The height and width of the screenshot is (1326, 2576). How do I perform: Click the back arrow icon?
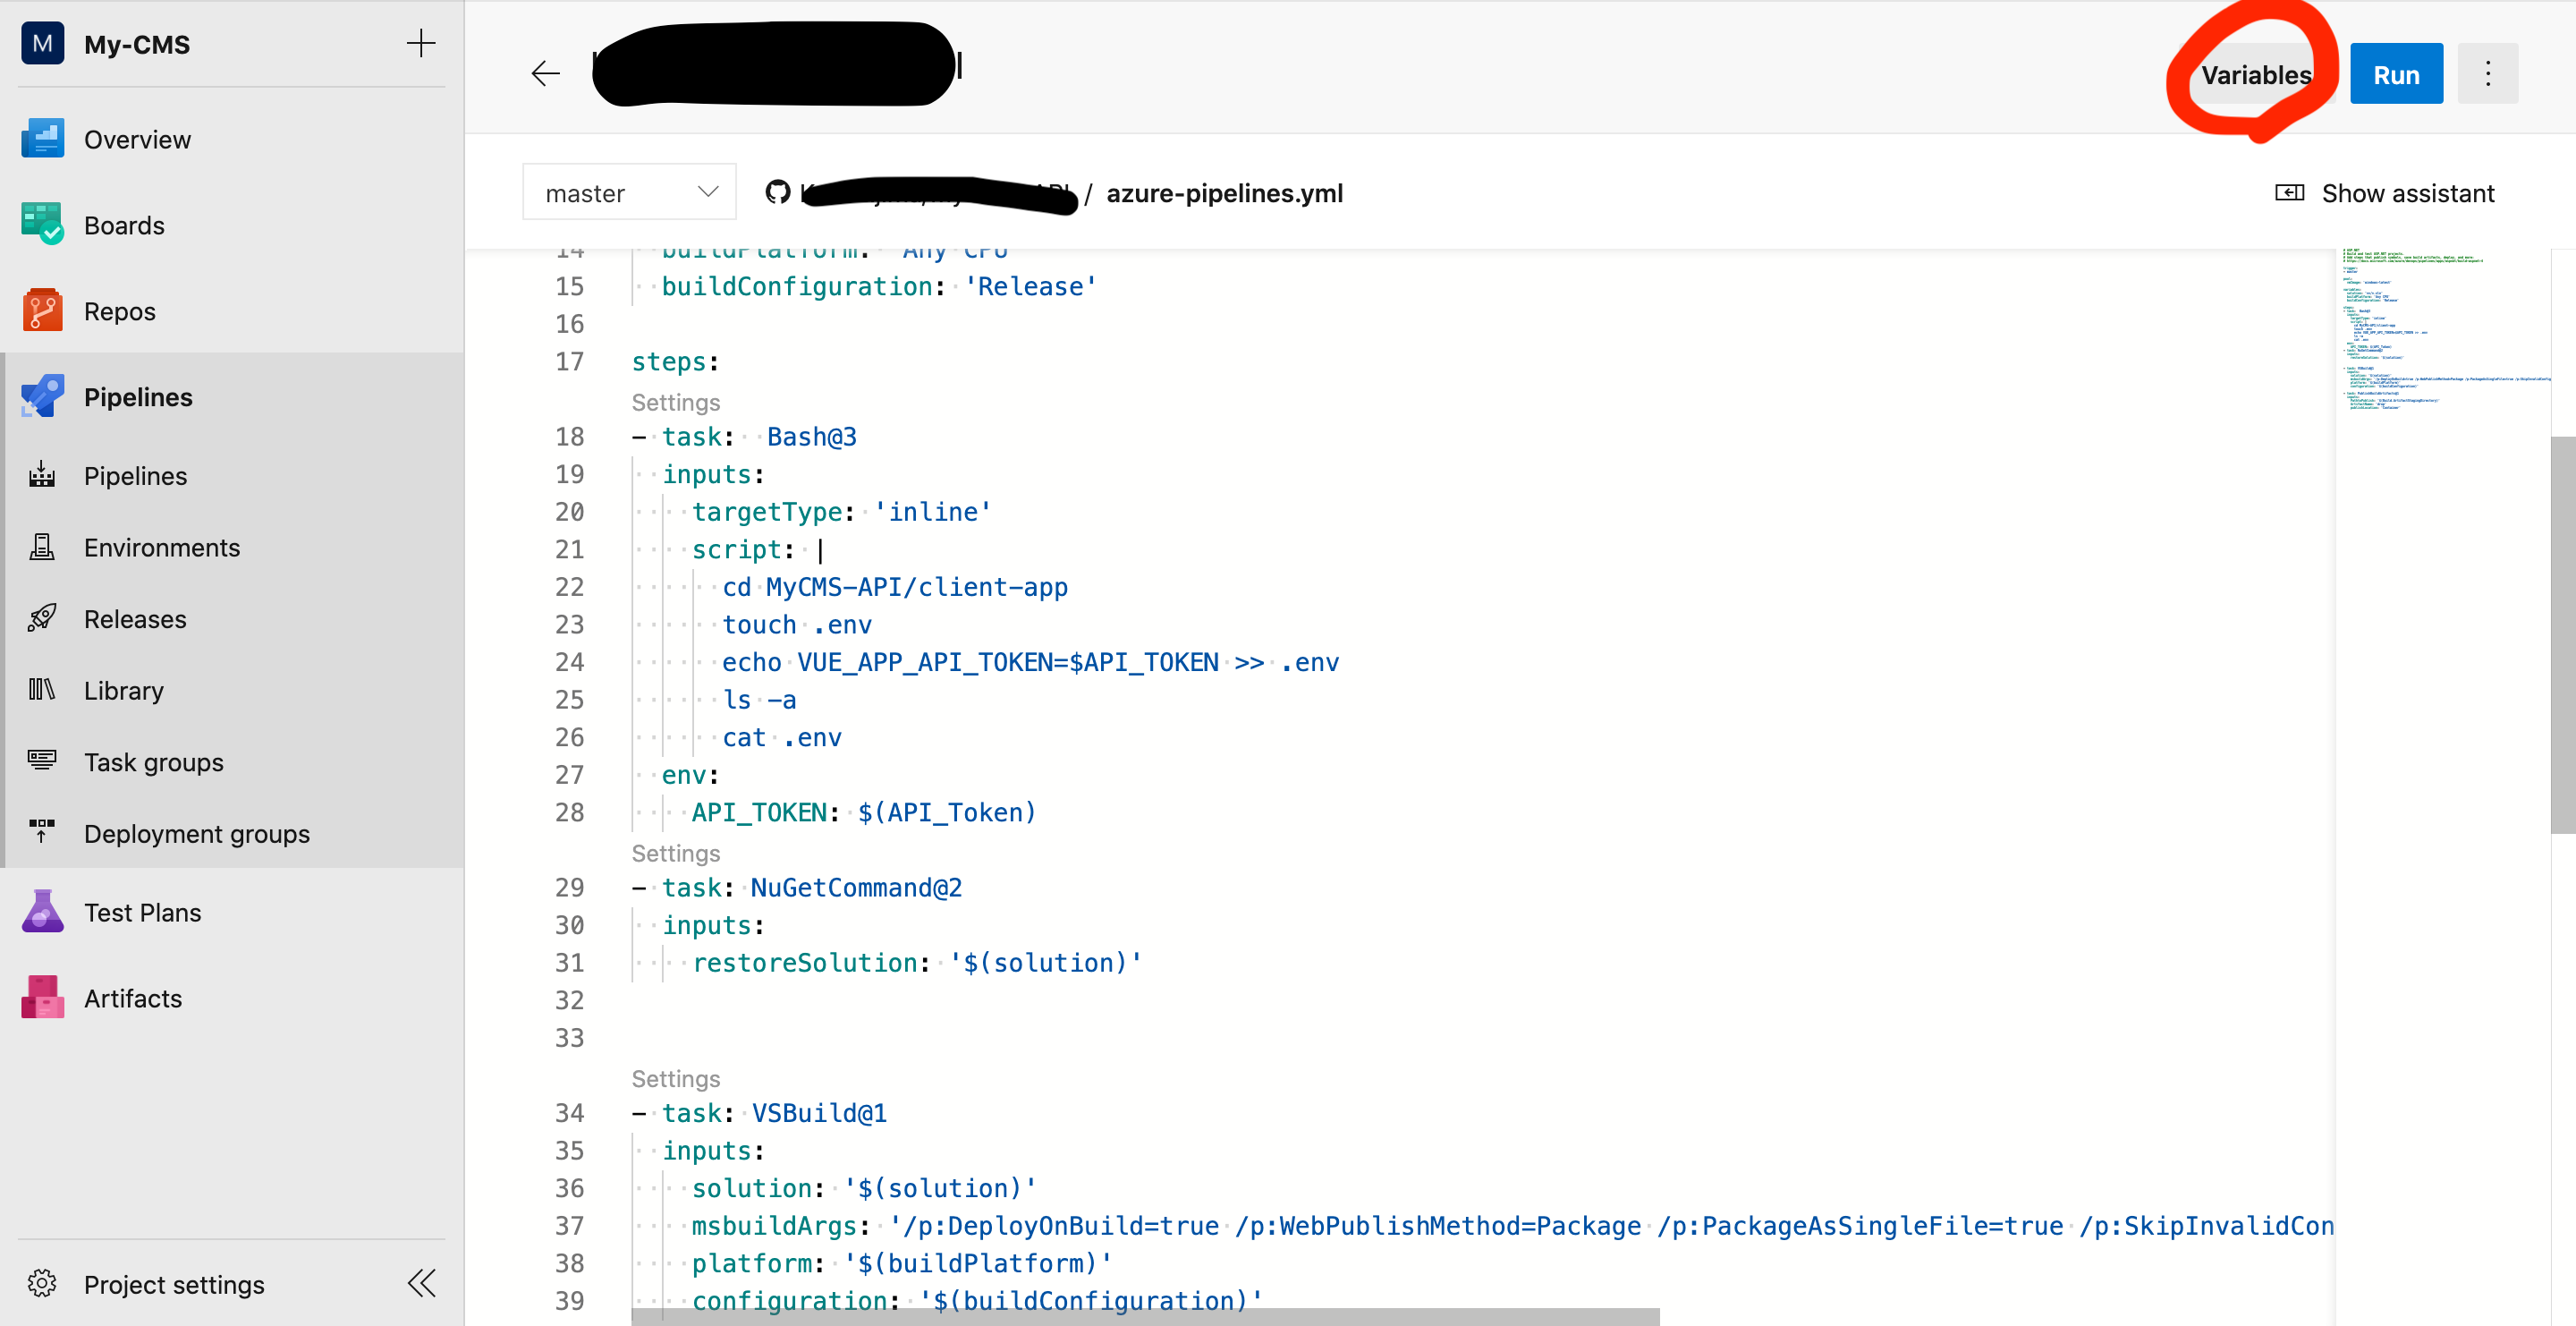coord(545,73)
